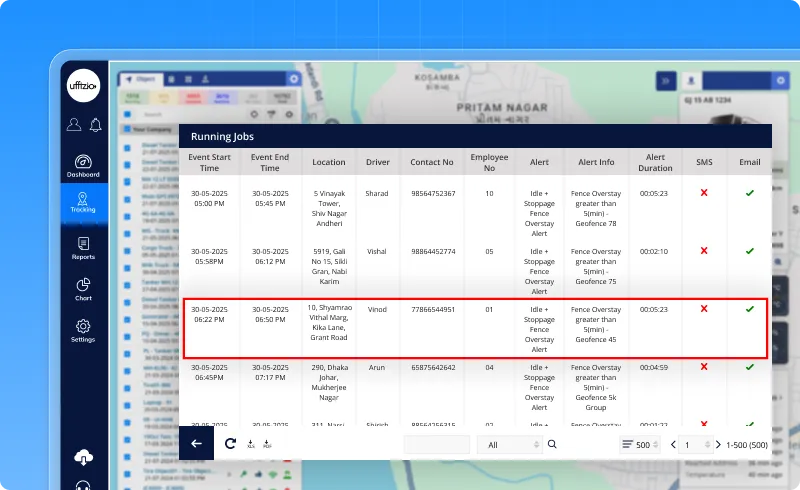Open the Reports section in sidebar

(x=83, y=248)
